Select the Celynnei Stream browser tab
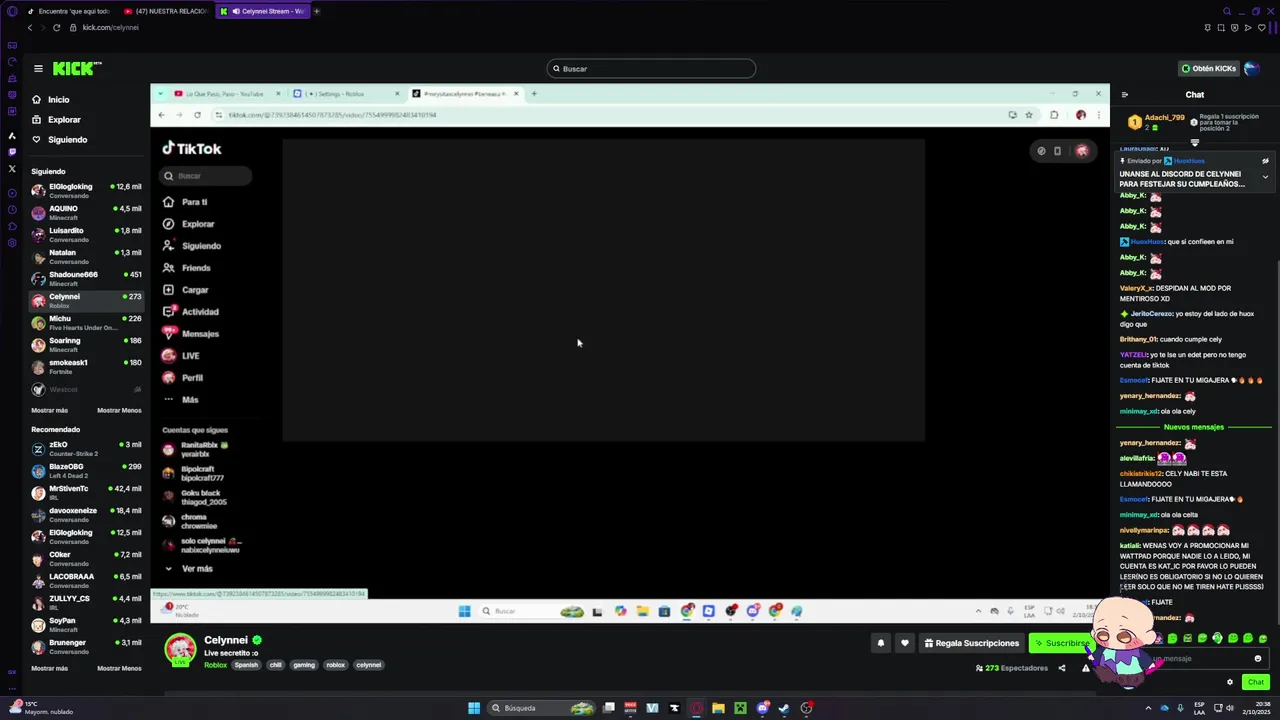The width and height of the screenshot is (1280, 720). tap(262, 11)
